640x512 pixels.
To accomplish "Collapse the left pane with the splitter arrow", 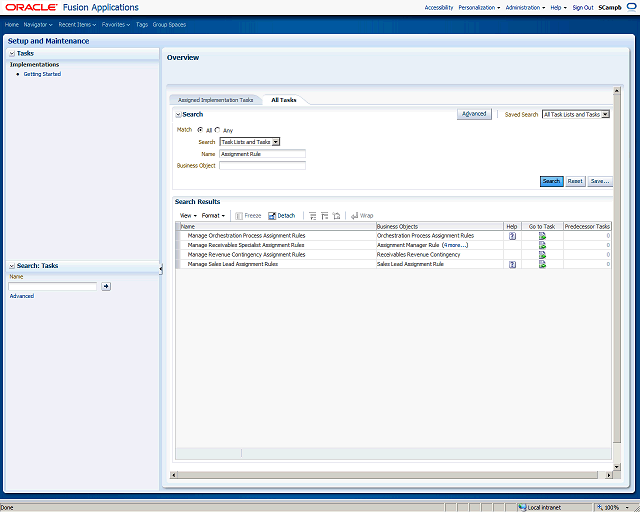I will (161, 269).
